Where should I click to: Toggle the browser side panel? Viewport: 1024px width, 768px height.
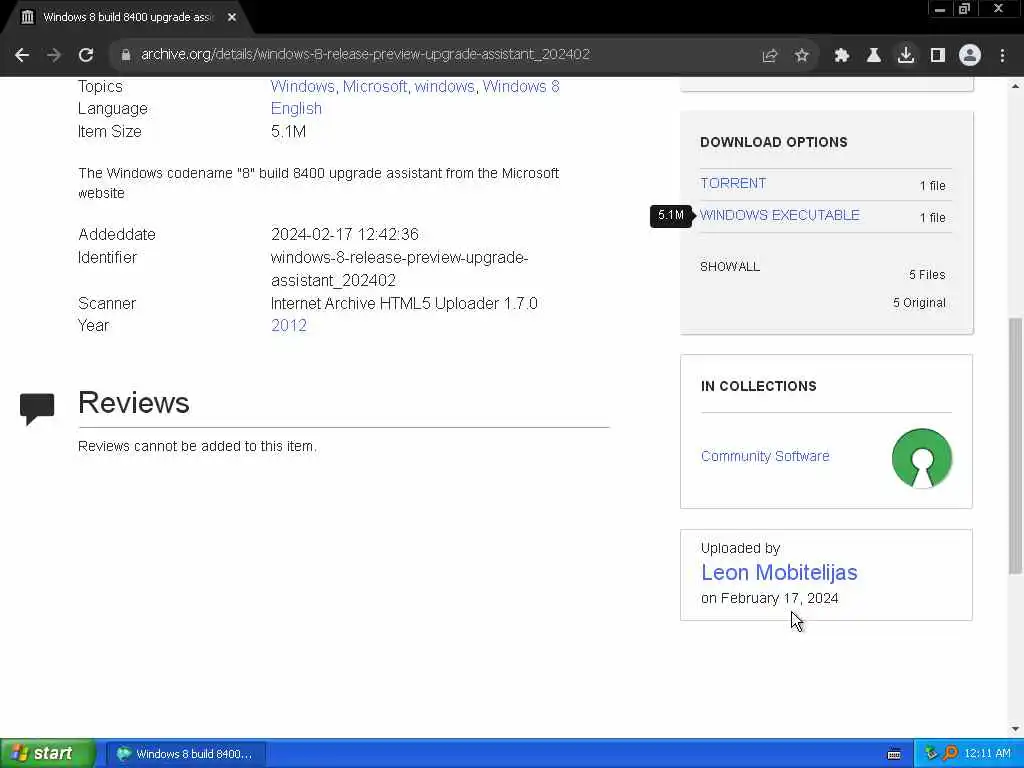[x=938, y=56]
